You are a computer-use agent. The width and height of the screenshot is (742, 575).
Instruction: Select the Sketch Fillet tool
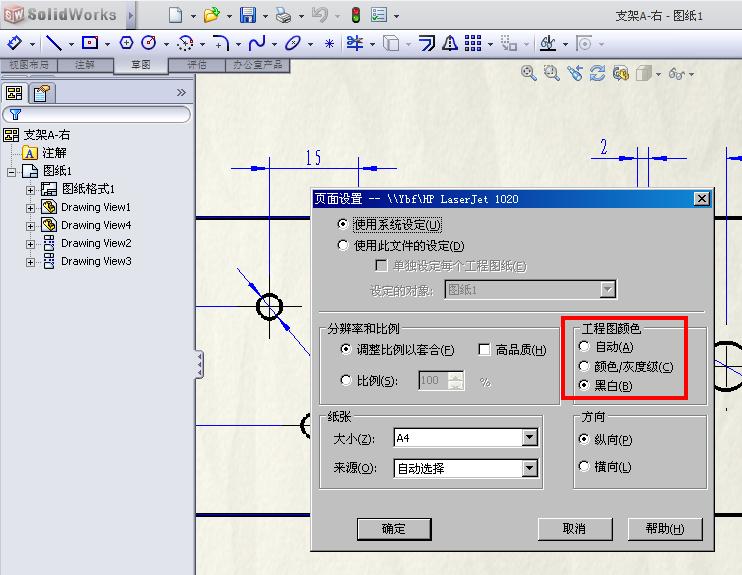221,44
